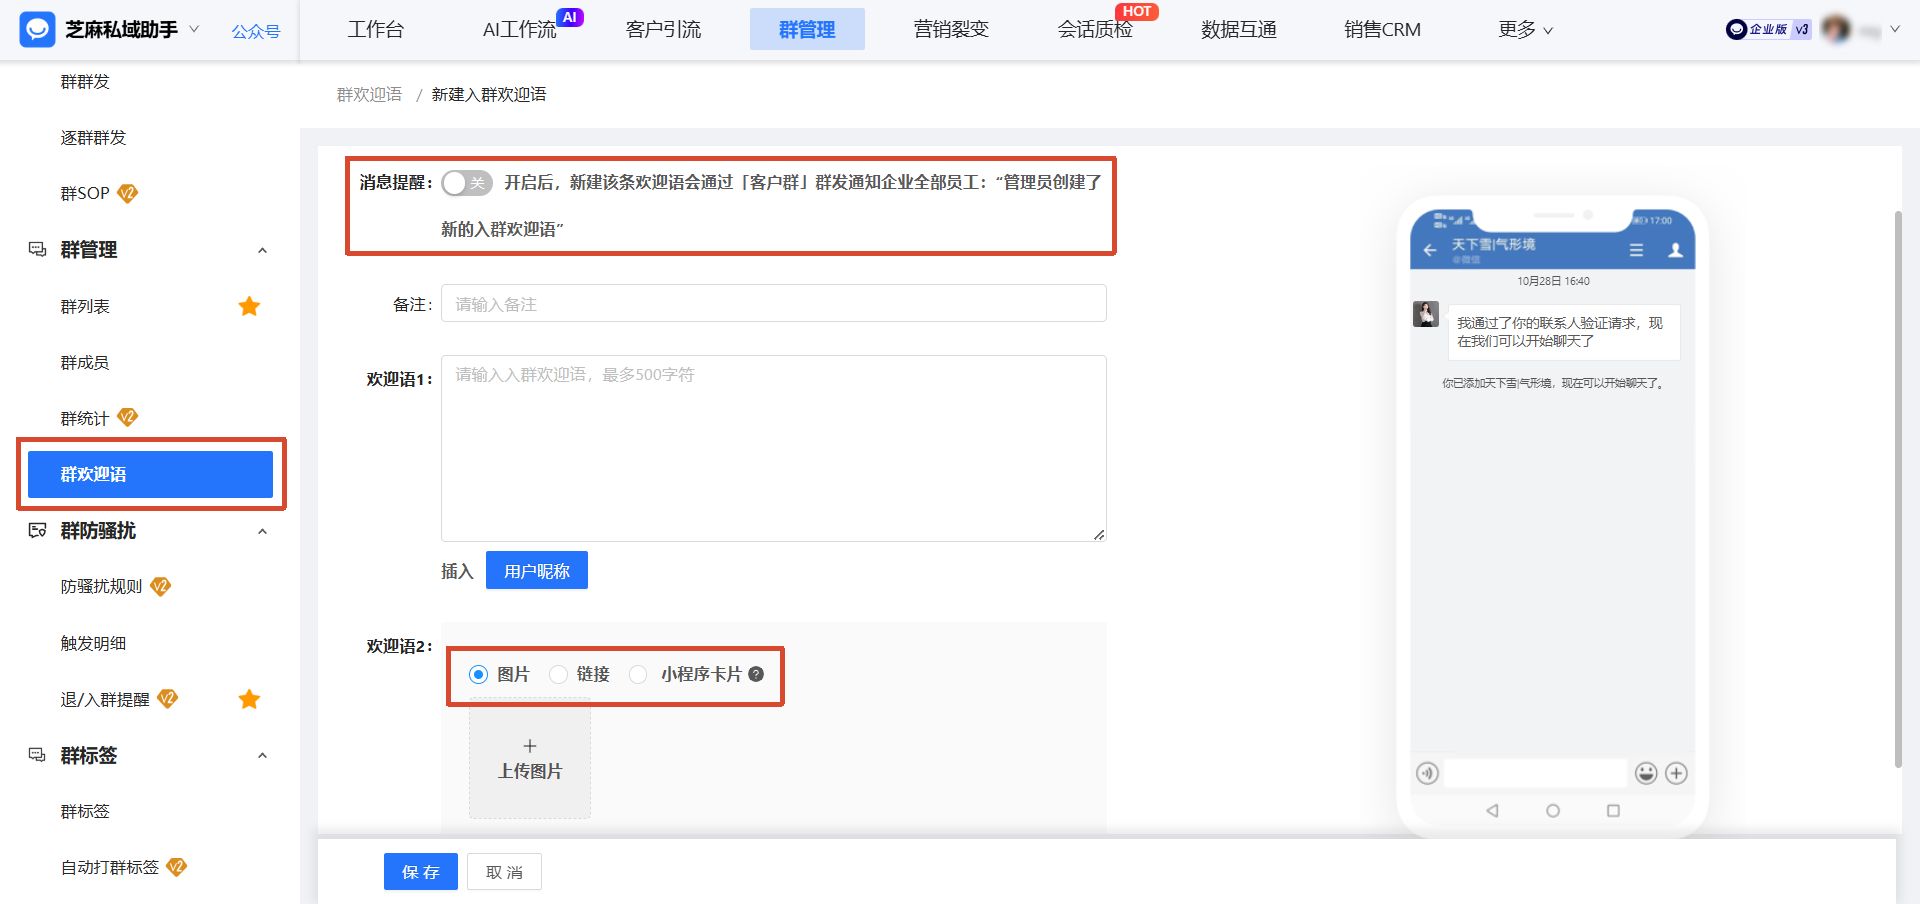
Task: Click the star icon beside 退/入群提醒
Action: click(x=249, y=699)
